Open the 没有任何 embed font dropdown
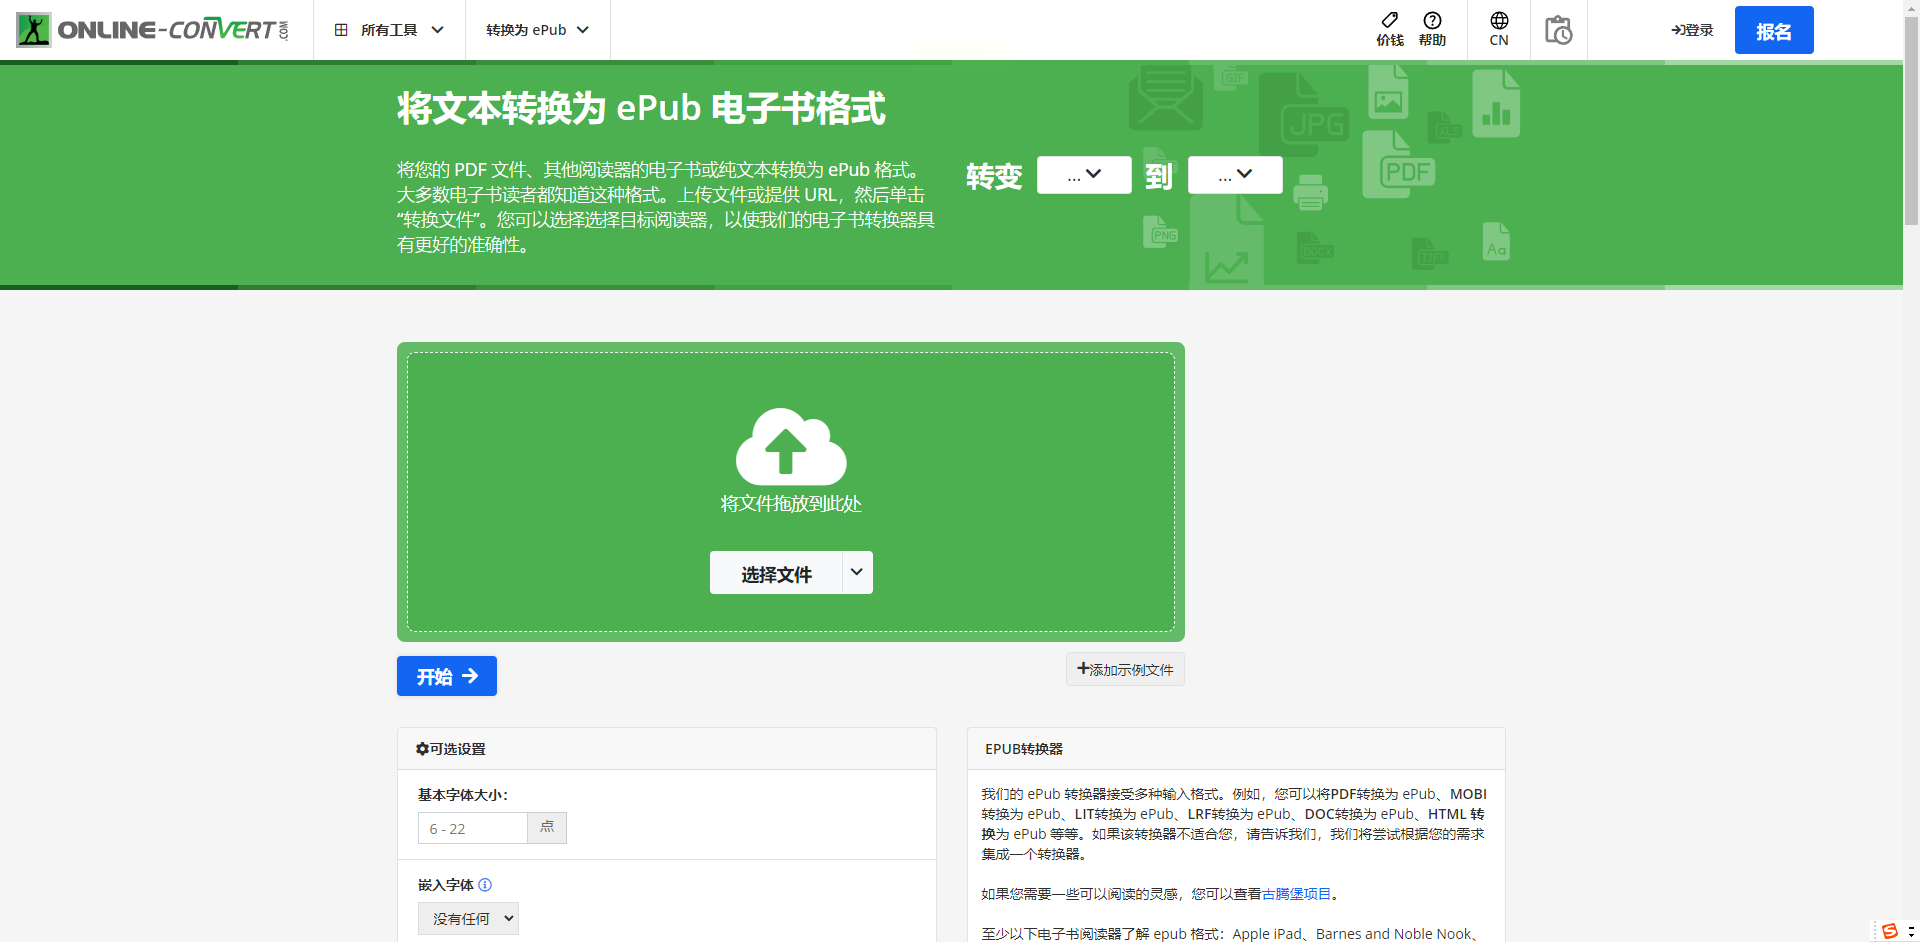This screenshot has width=1920, height=942. tap(468, 919)
